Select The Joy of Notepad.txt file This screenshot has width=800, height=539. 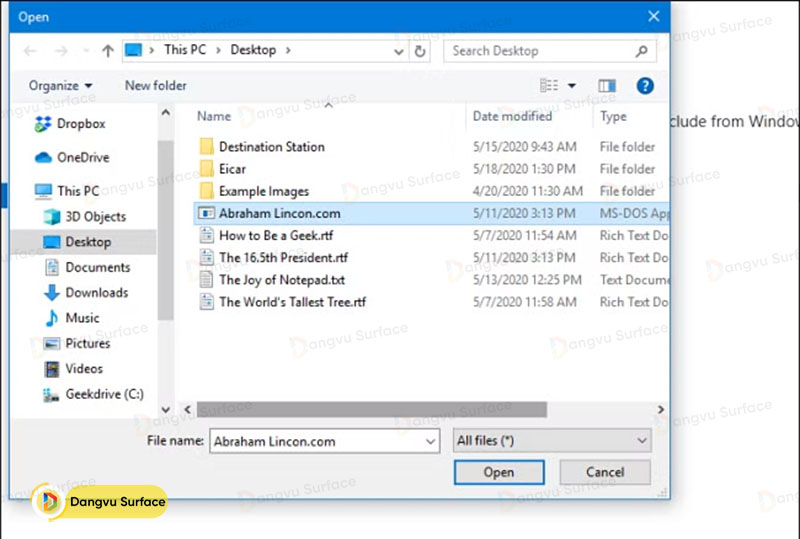(281, 280)
